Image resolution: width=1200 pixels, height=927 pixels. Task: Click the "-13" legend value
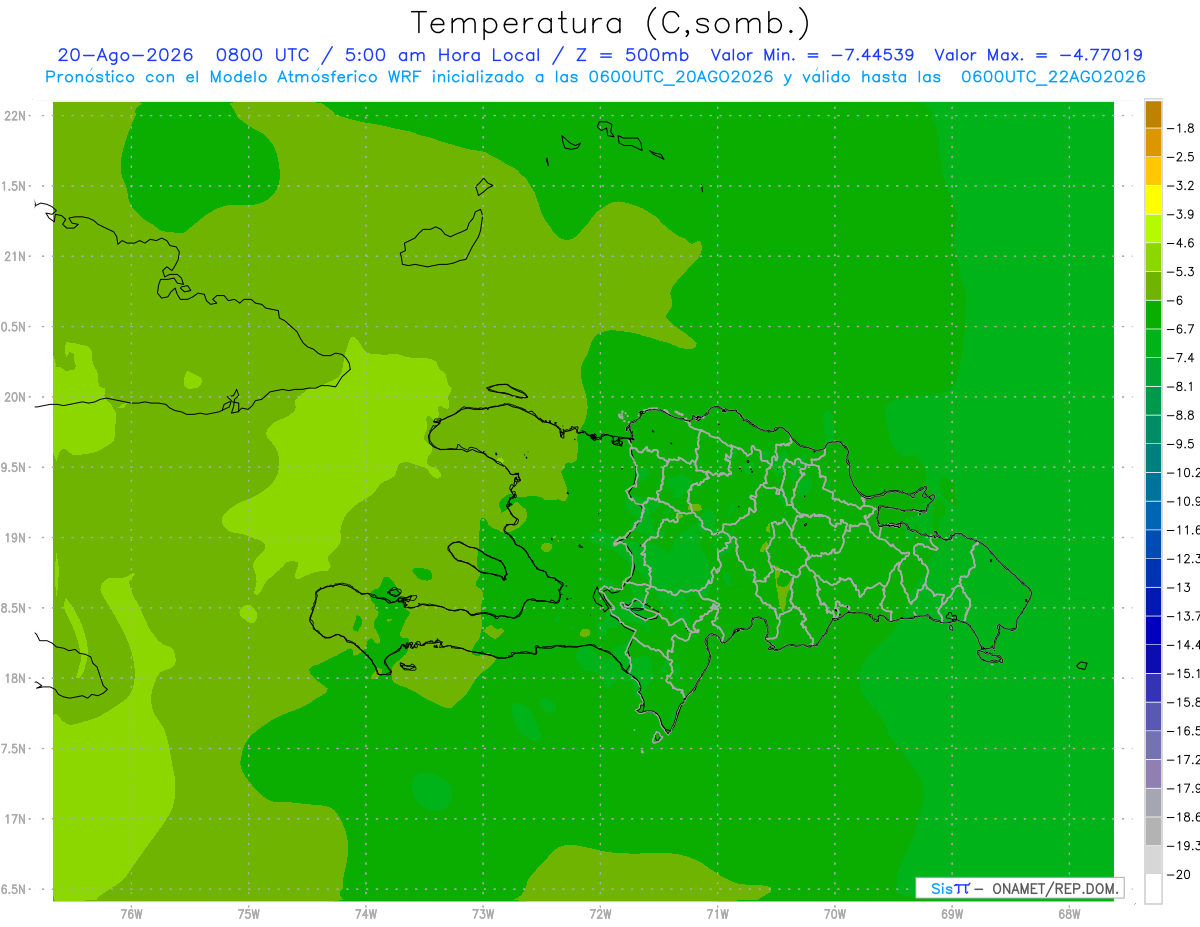pos(1179,587)
